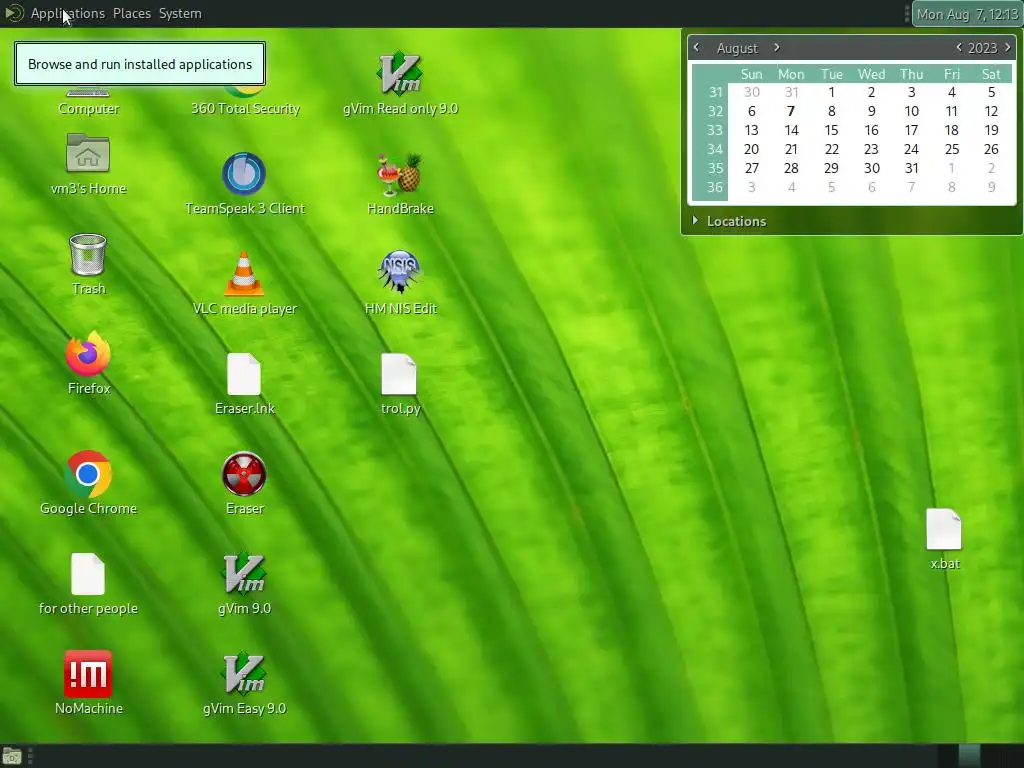This screenshot has width=1024, height=768.
Task: Select August 15 in the calendar
Action: pyautogui.click(x=831, y=130)
